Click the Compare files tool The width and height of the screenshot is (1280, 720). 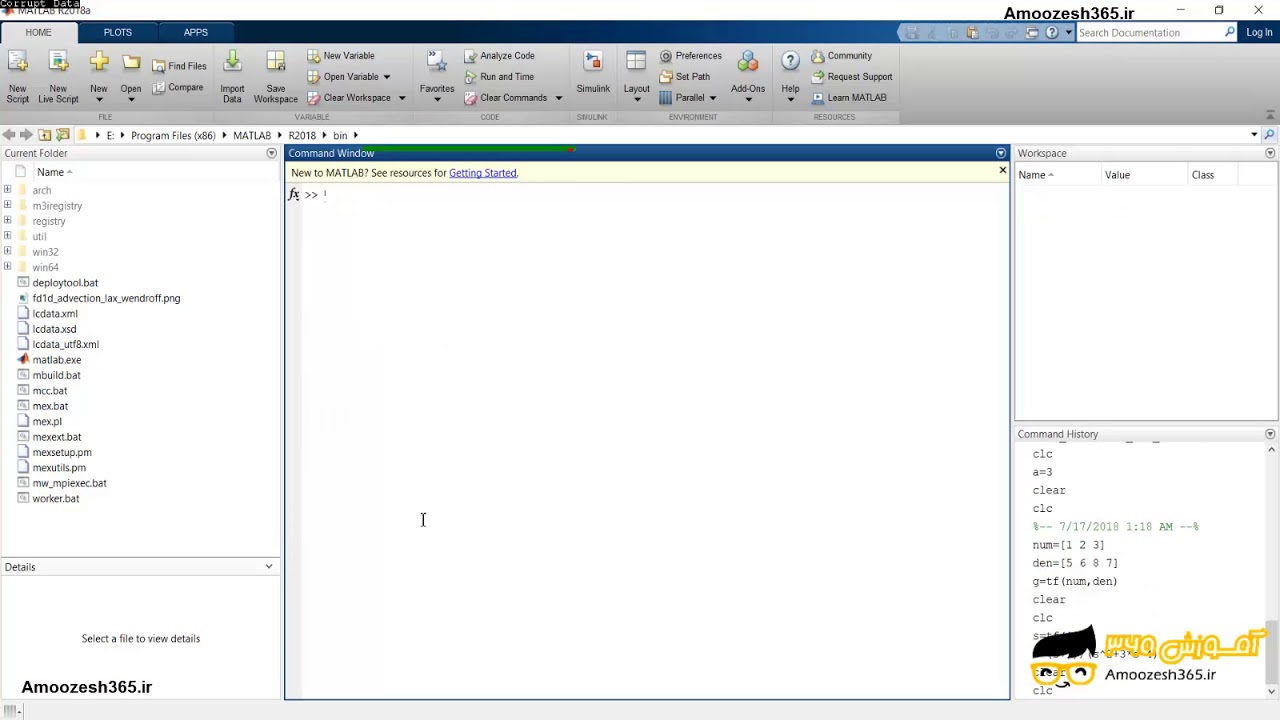click(178, 88)
